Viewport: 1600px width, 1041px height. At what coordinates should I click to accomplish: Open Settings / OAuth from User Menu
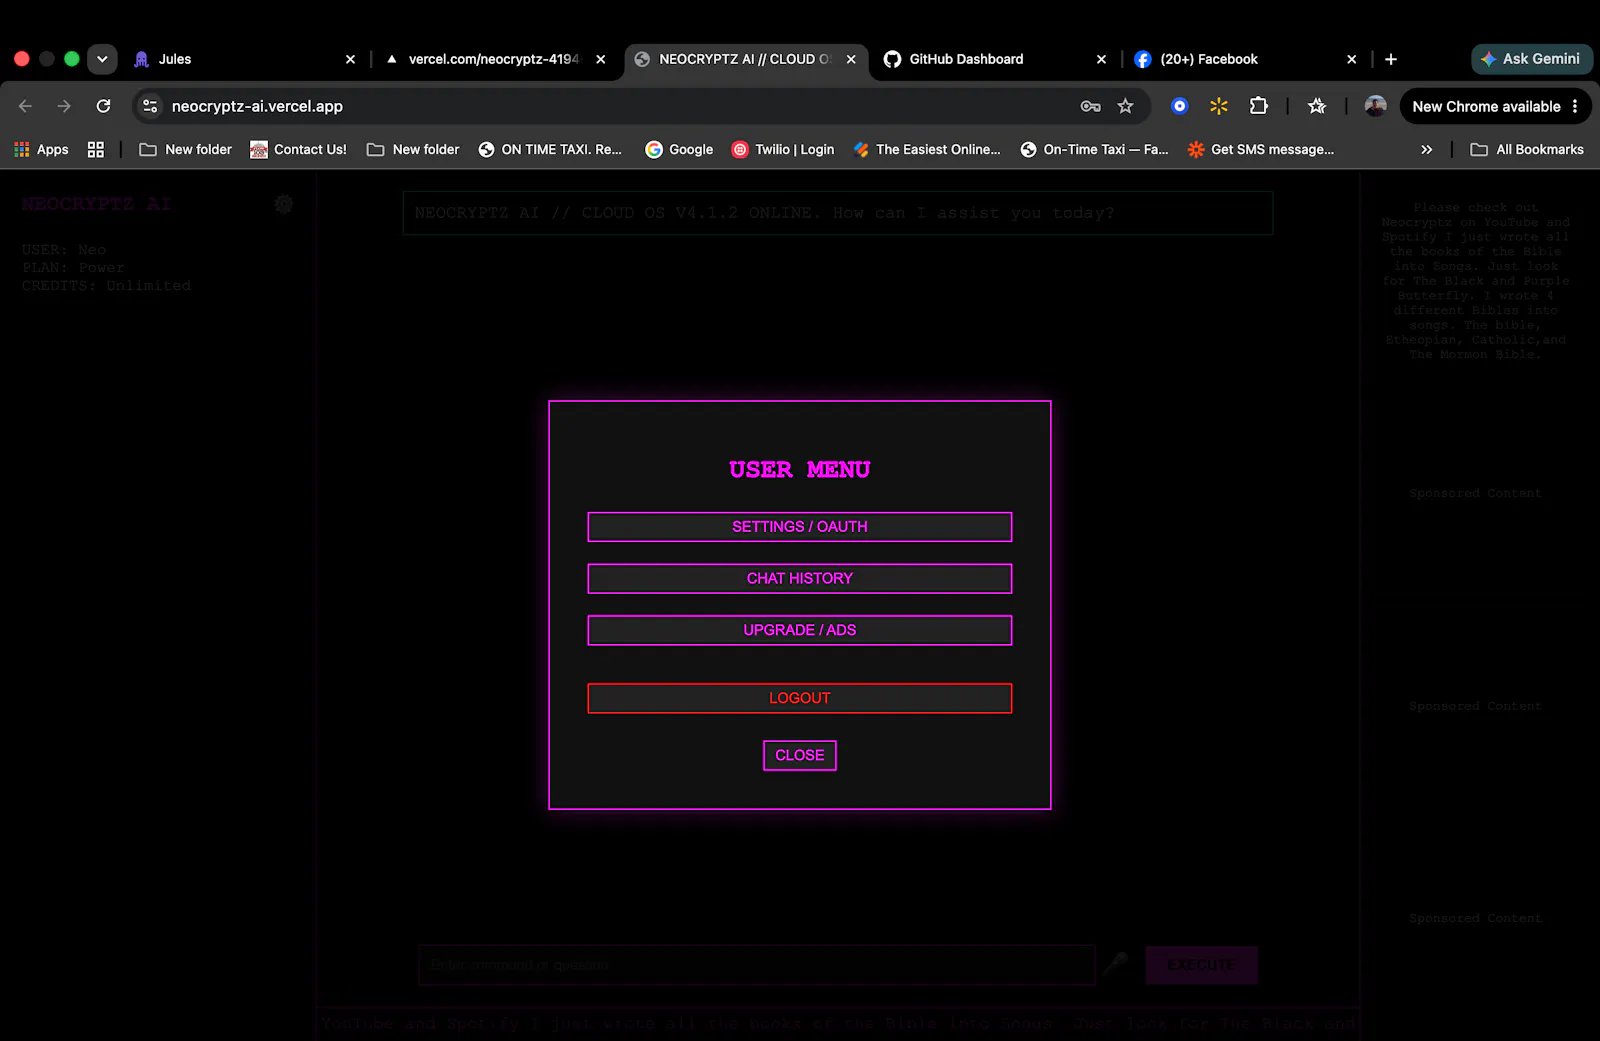tap(799, 527)
